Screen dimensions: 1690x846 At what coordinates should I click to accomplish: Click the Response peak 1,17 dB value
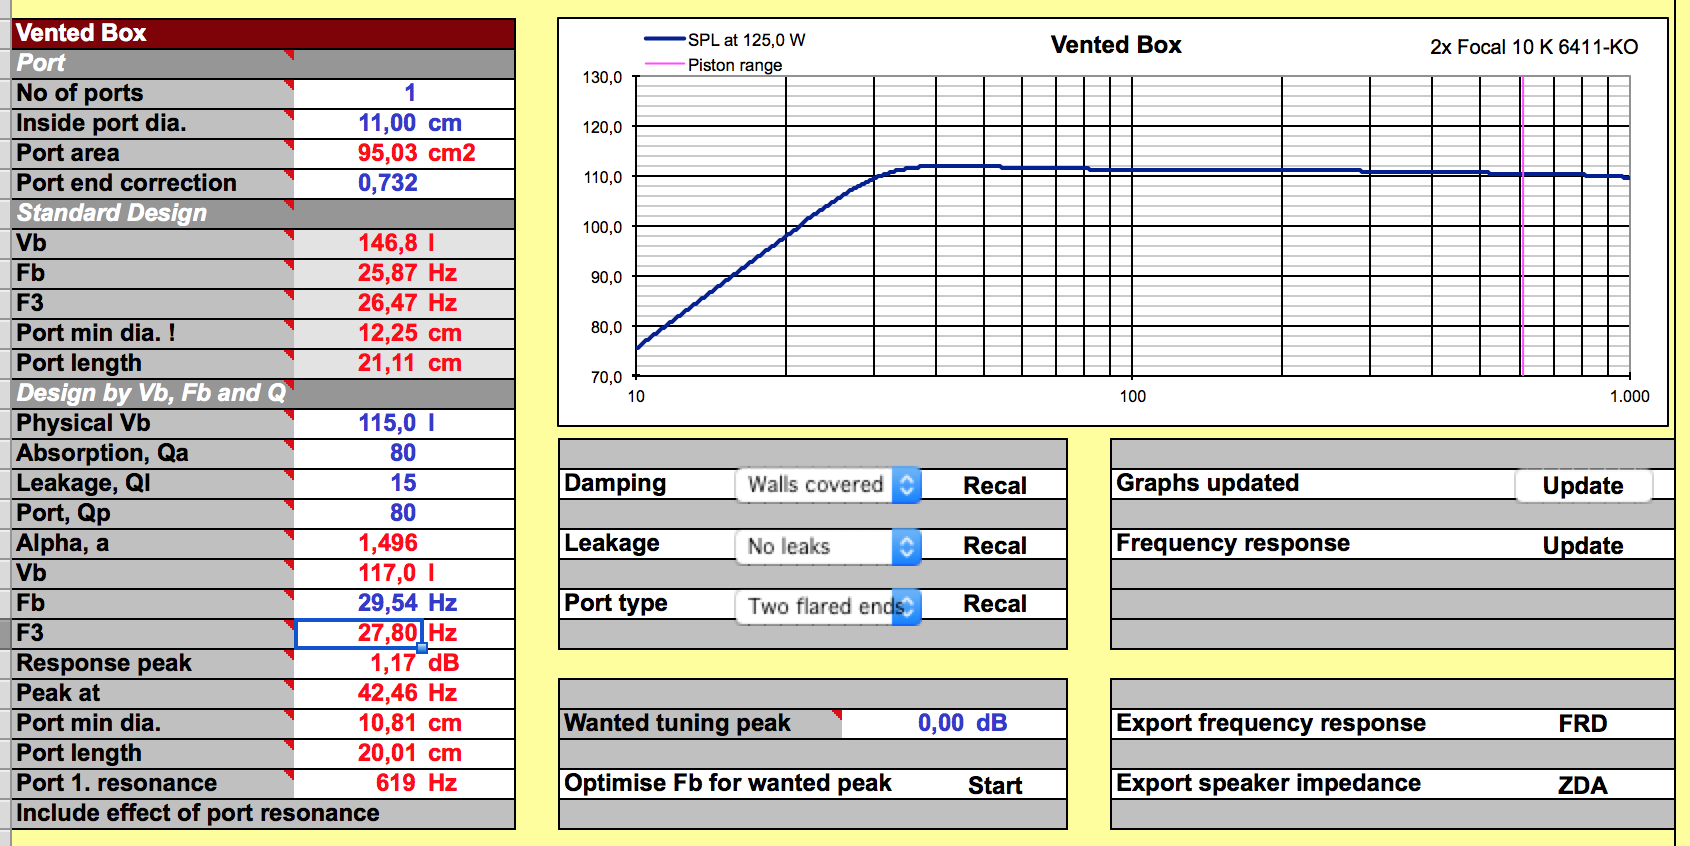(x=404, y=663)
